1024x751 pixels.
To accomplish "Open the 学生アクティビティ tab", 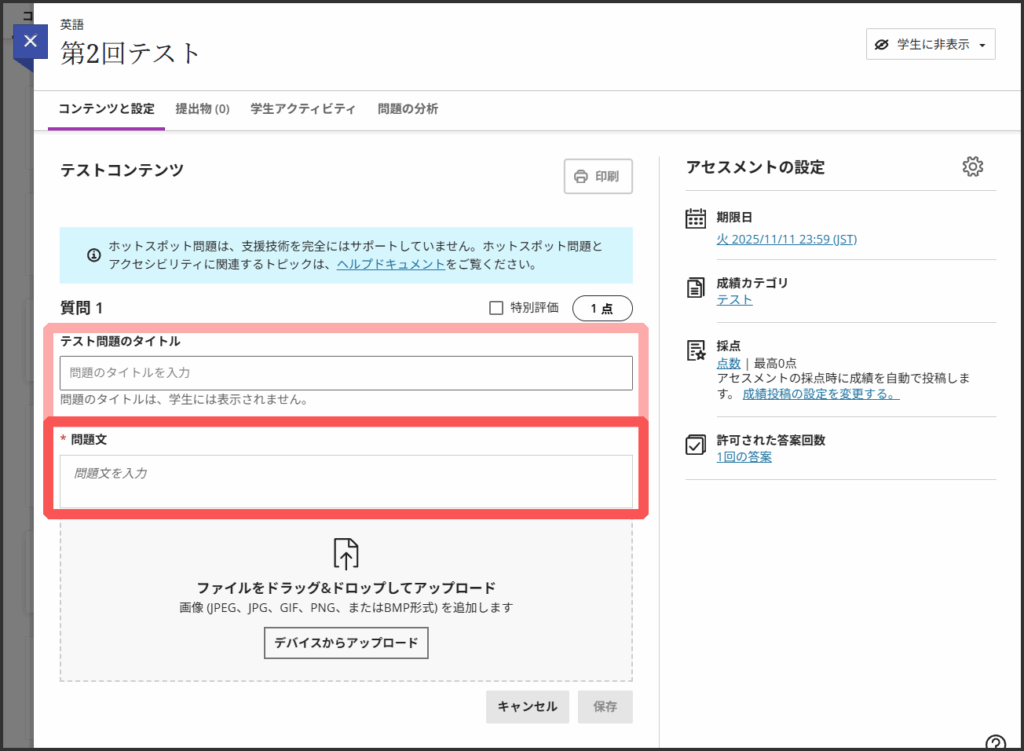I will tap(303, 109).
